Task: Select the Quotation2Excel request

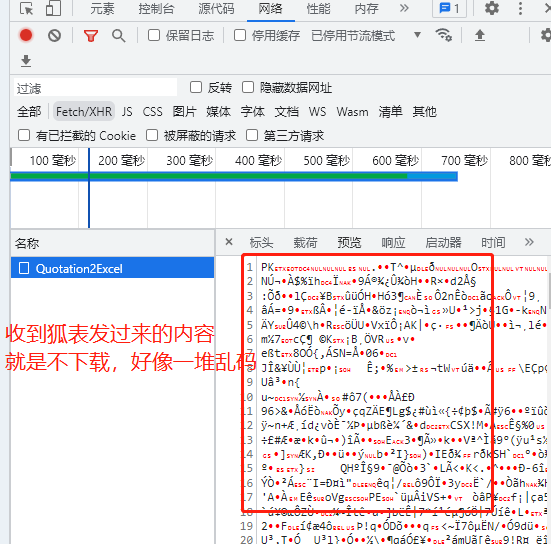Action: click(112, 268)
